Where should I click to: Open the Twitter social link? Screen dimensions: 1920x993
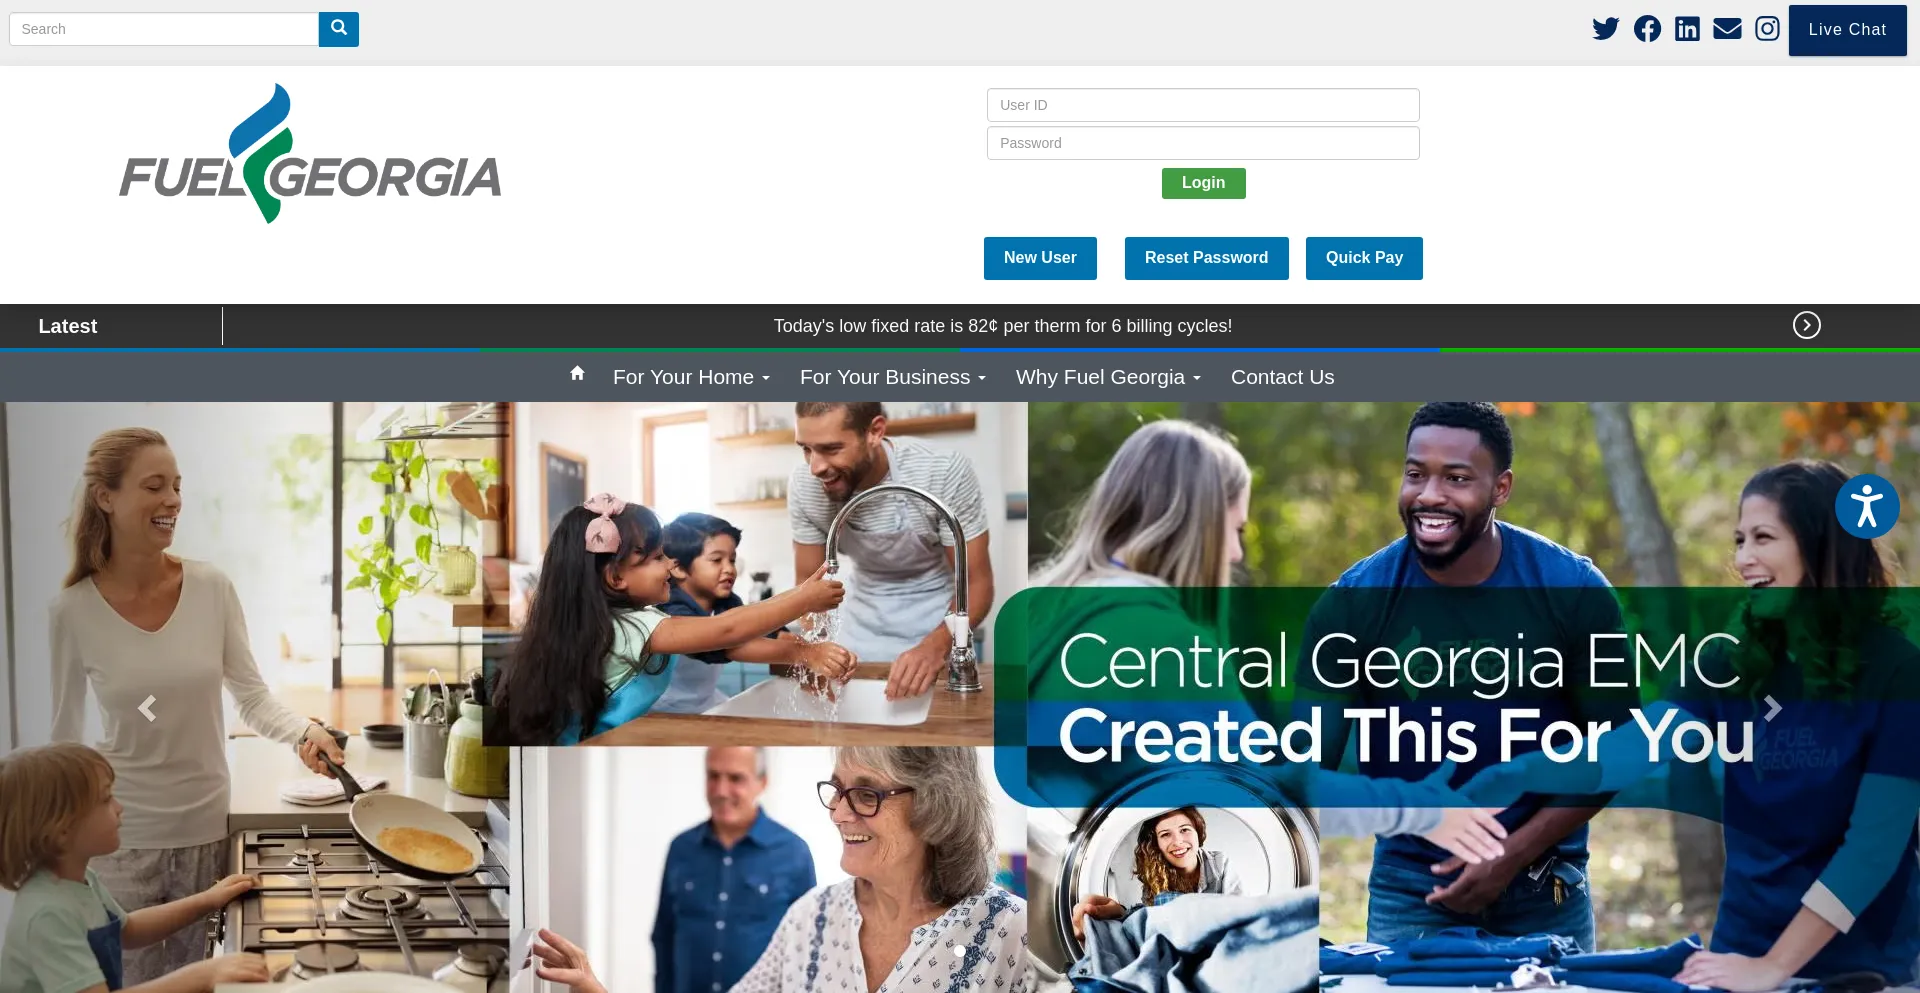click(x=1606, y=29)
